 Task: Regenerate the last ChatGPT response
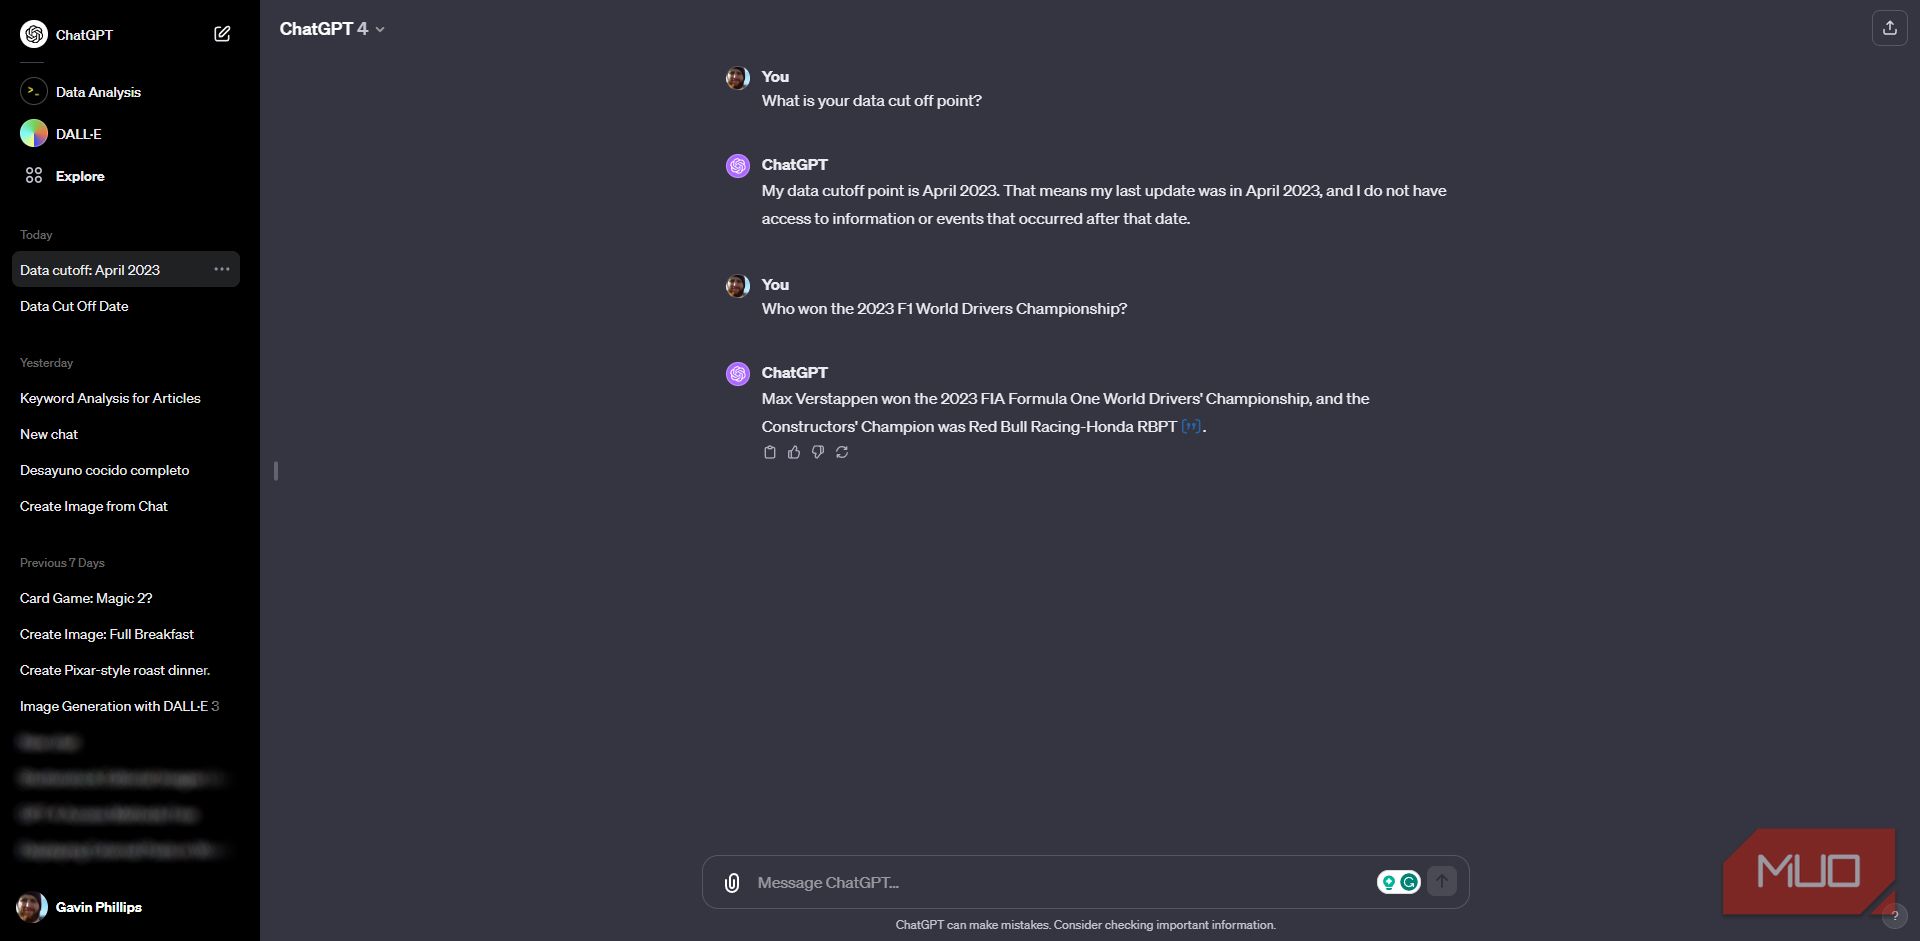pos(842,453)
